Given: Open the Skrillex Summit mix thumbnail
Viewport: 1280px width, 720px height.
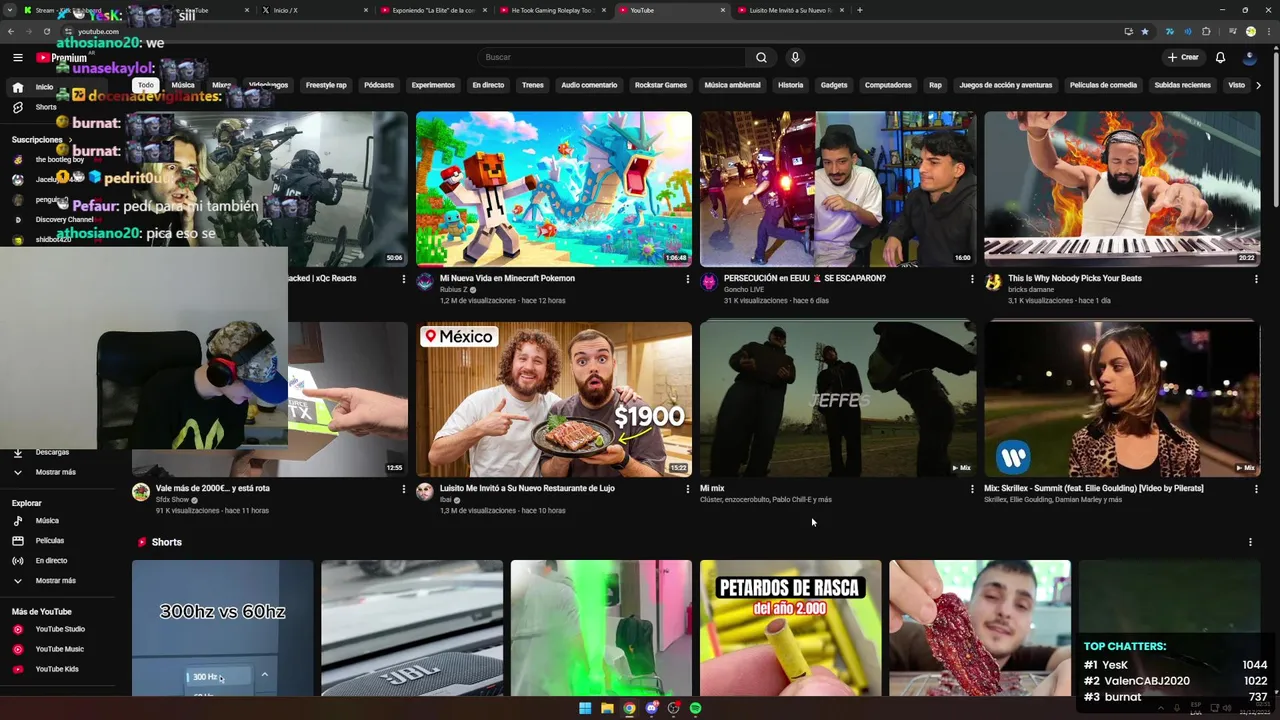Looking at the screenshot, I should 1122,399.
